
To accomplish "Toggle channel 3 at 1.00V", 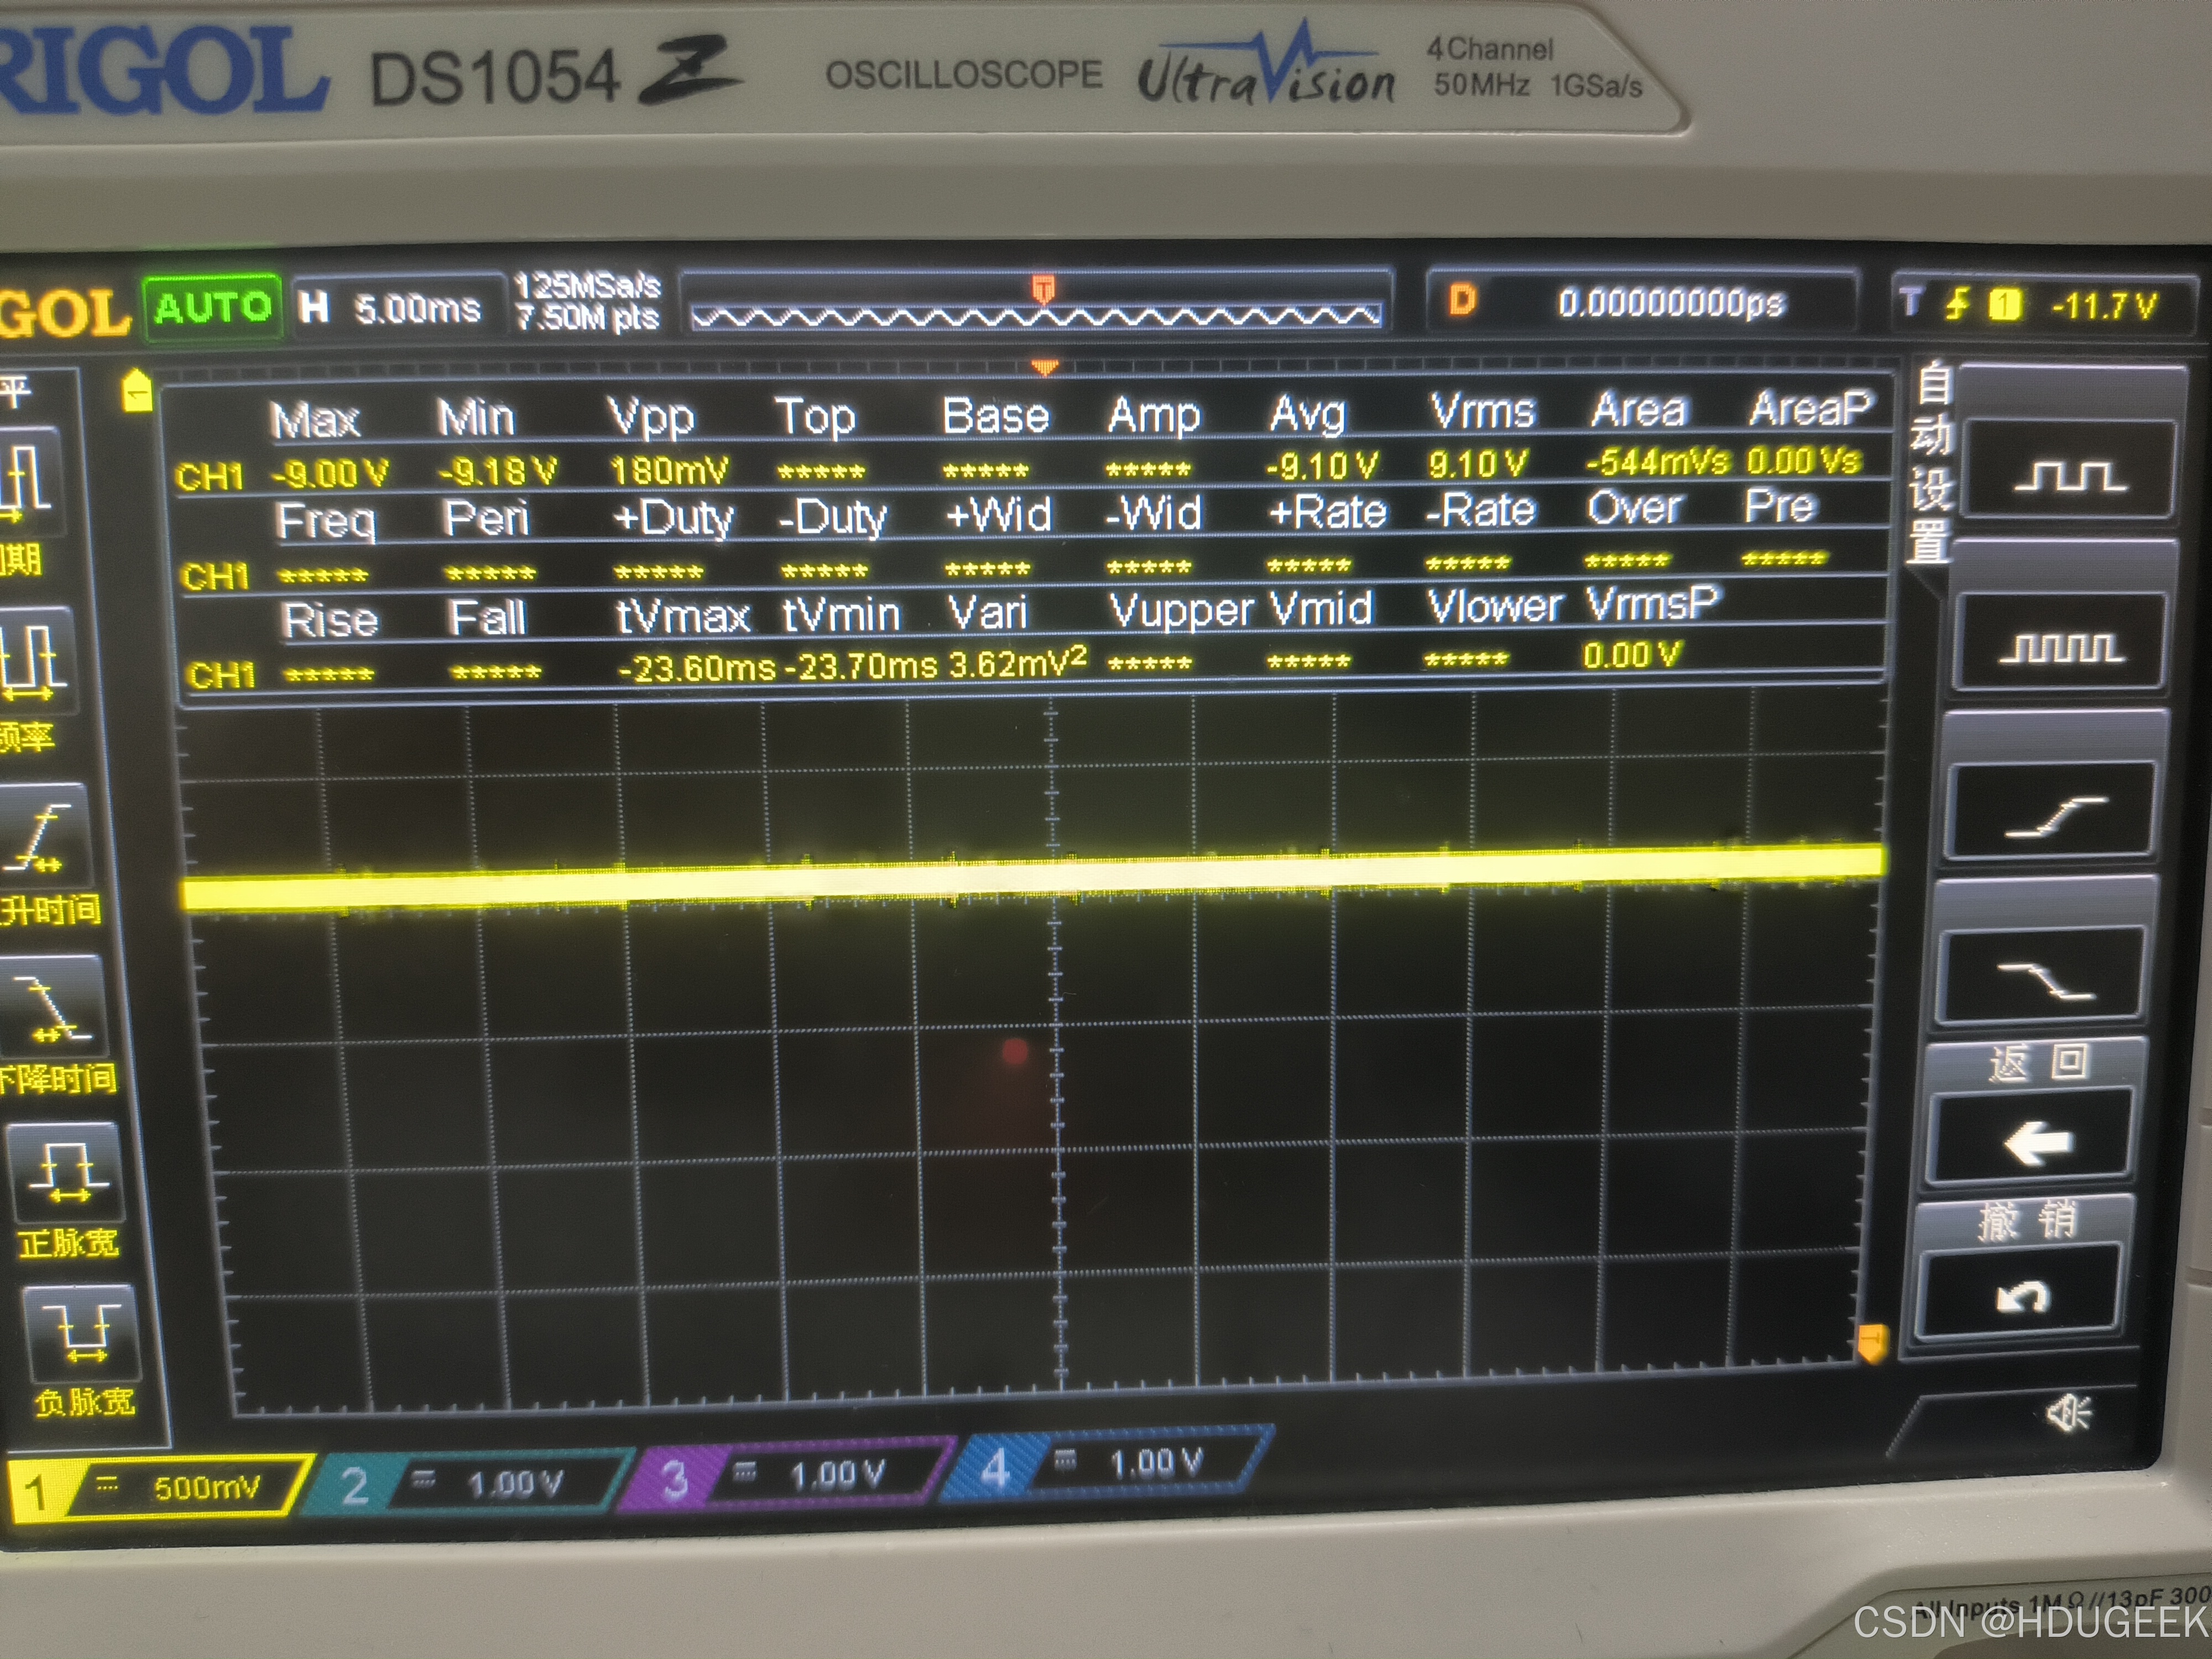I will click(790, 1475).
